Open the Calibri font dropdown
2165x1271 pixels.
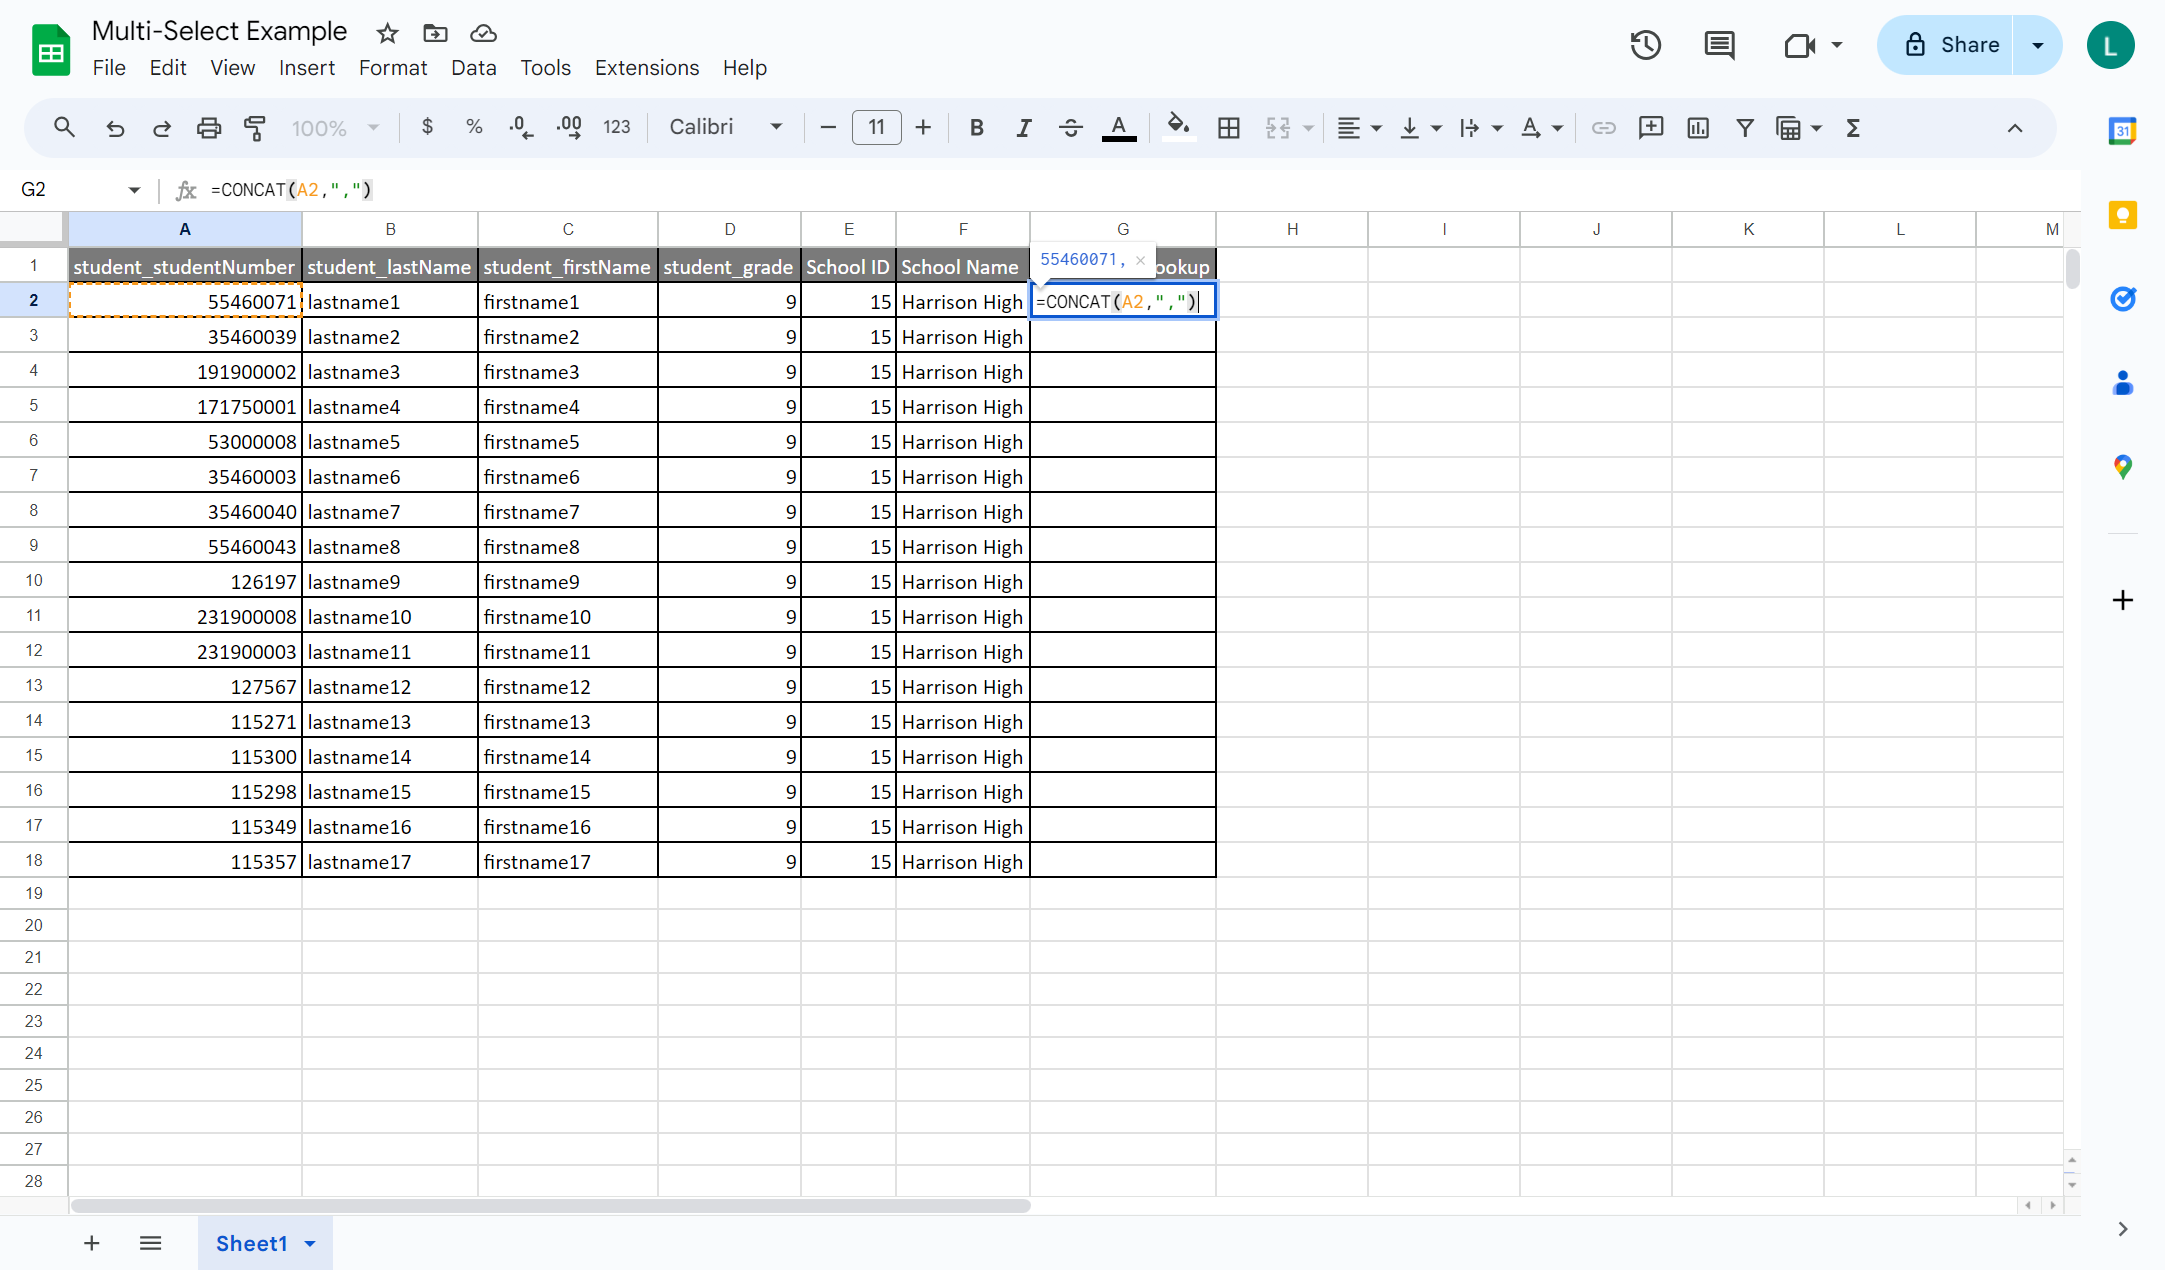pyautogui.click(x=726, y=127)
